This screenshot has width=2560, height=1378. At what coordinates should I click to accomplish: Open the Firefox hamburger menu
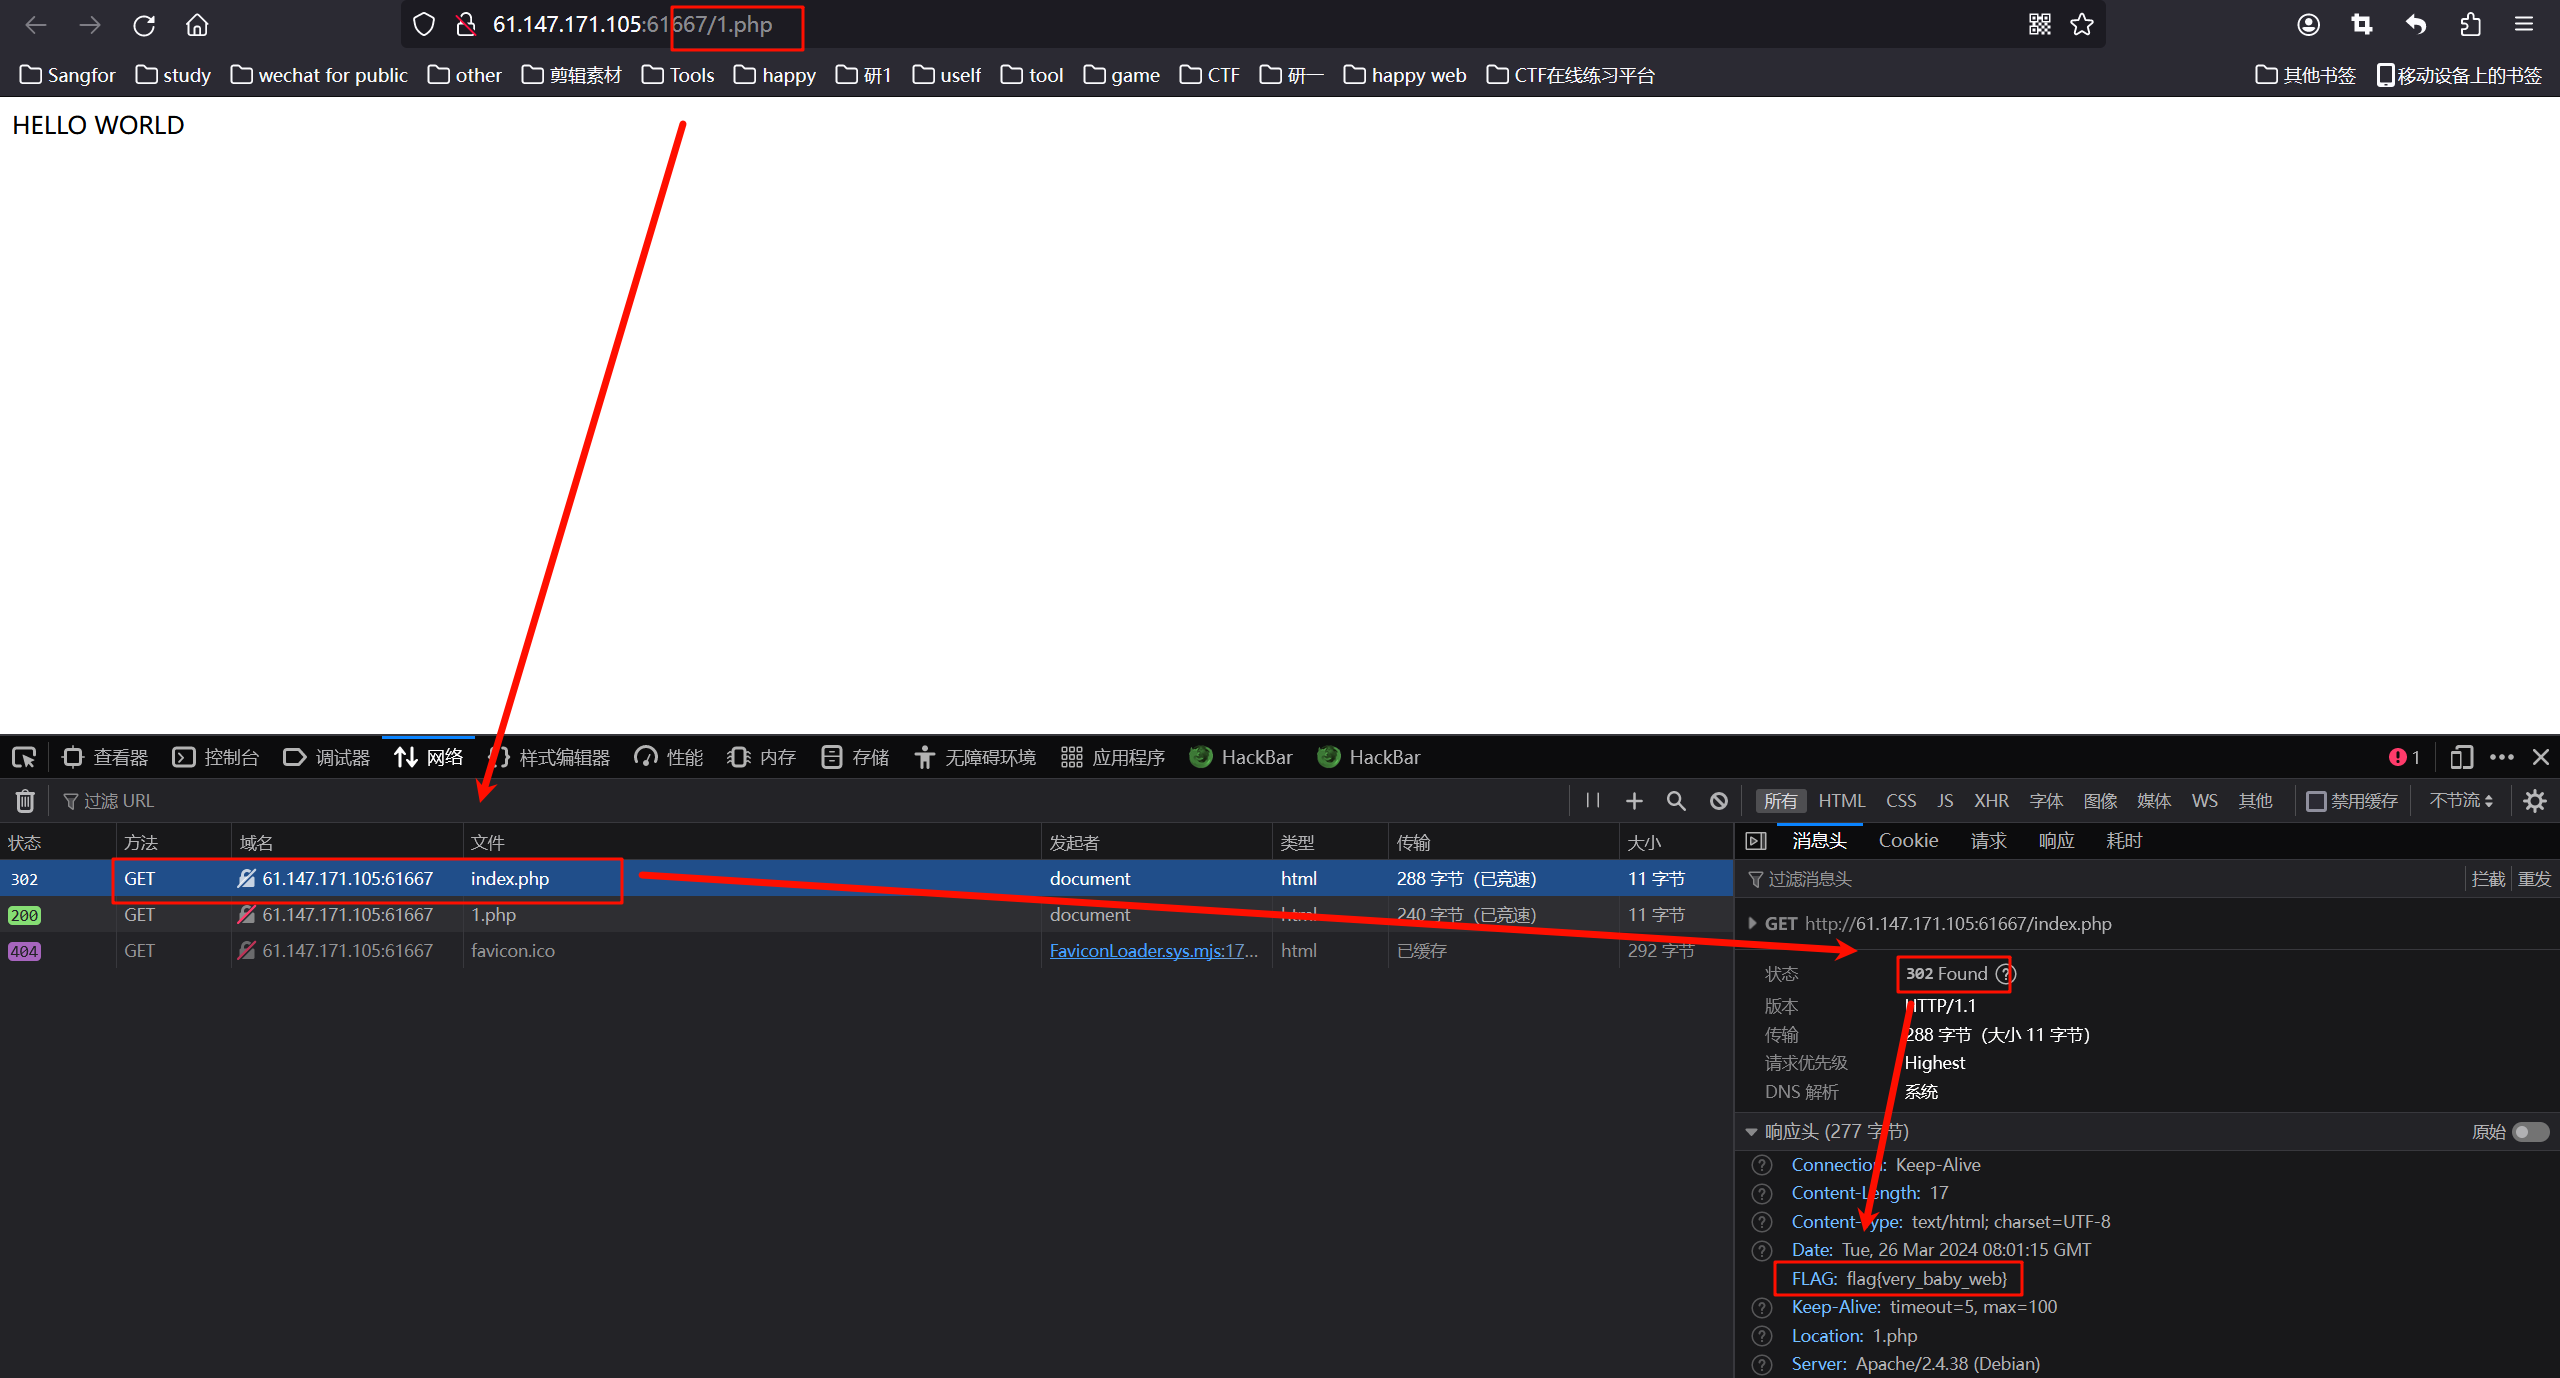(2524, 25)
